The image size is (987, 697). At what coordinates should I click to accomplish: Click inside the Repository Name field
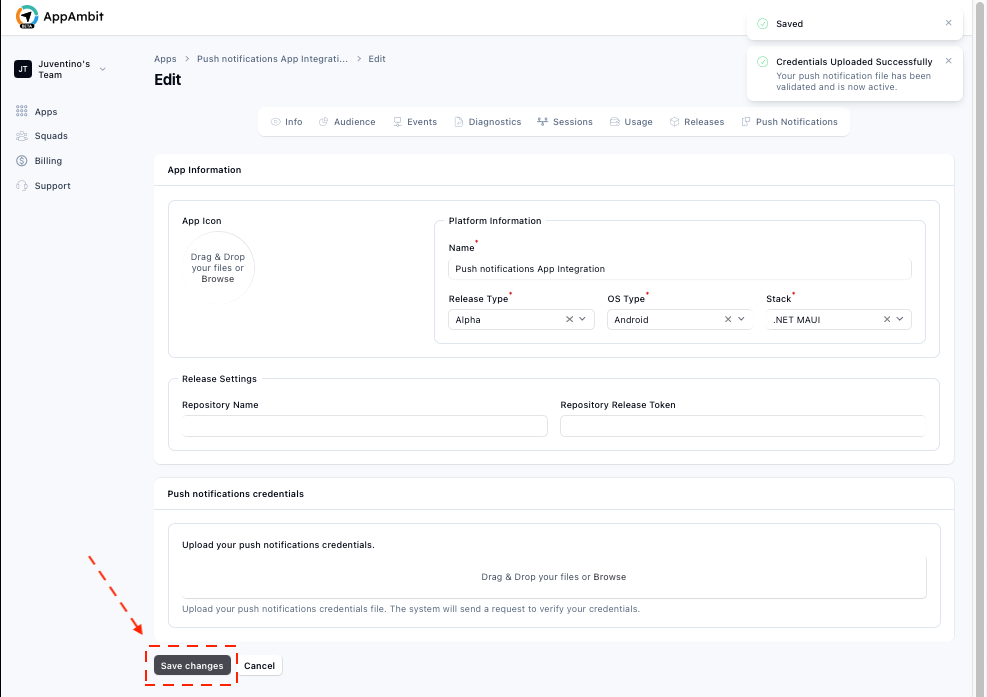tap(364, 425)
